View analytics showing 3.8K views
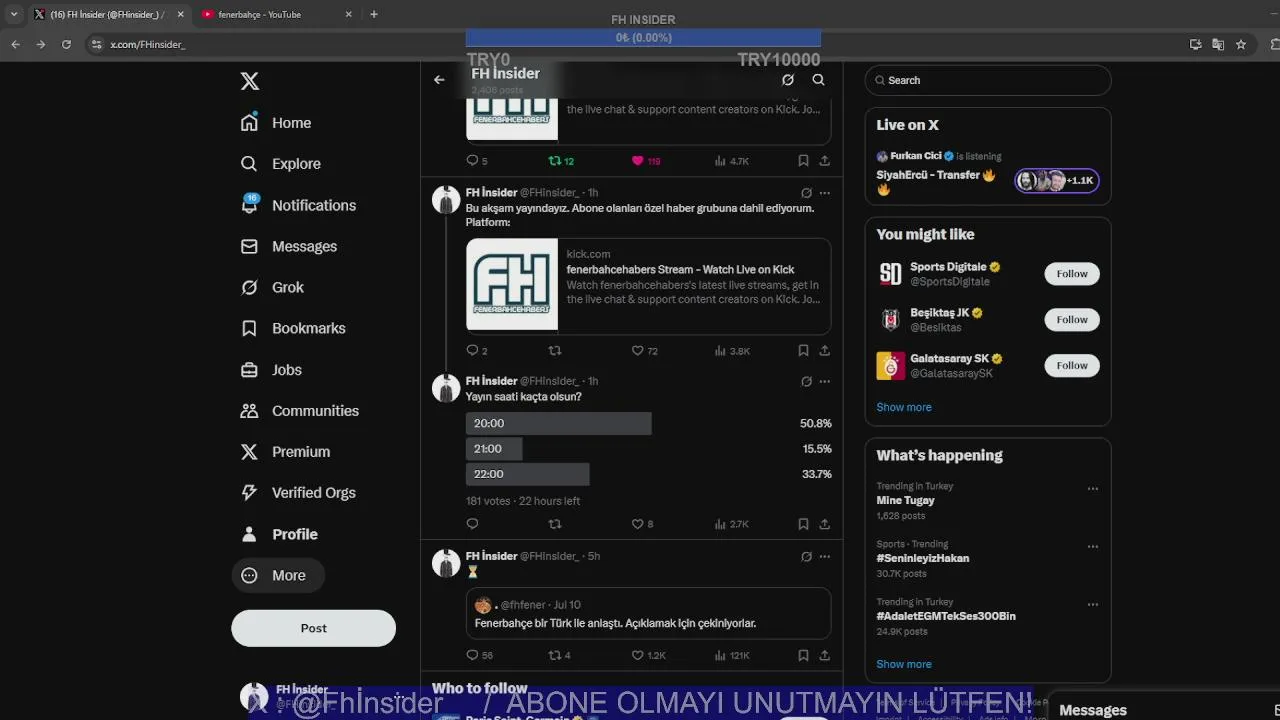The image size is (1280, 720). [732, 351]
